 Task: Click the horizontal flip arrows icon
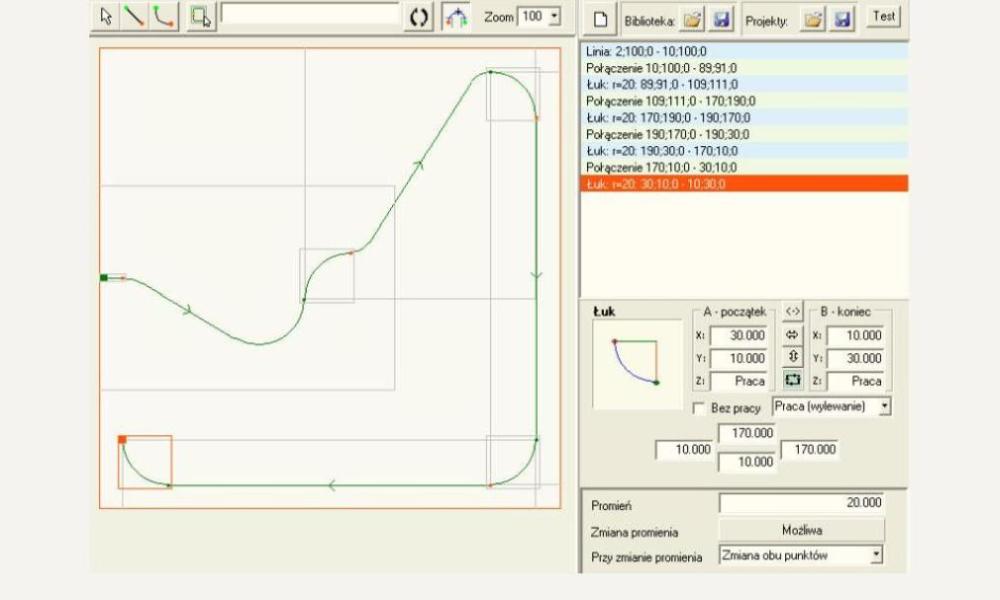click(x=793, y=335)
